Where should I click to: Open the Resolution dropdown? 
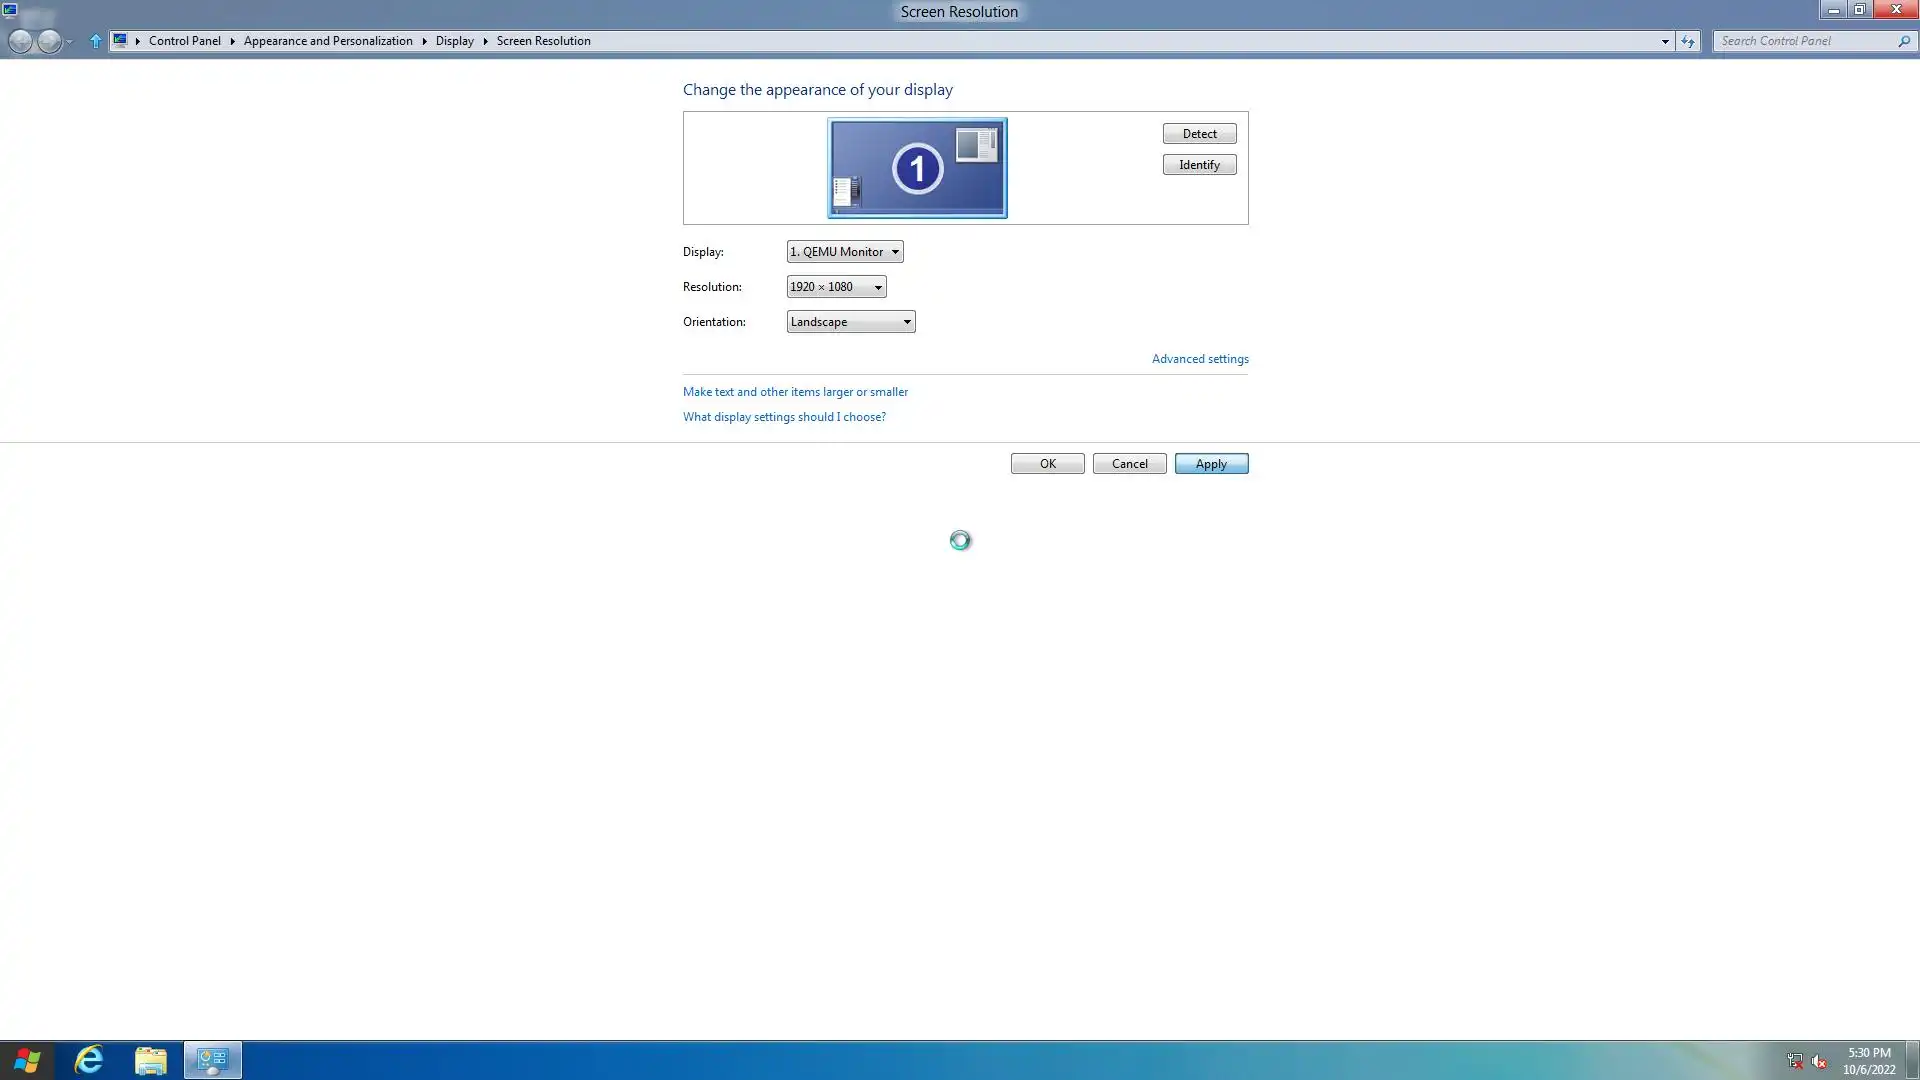point(836,287)
